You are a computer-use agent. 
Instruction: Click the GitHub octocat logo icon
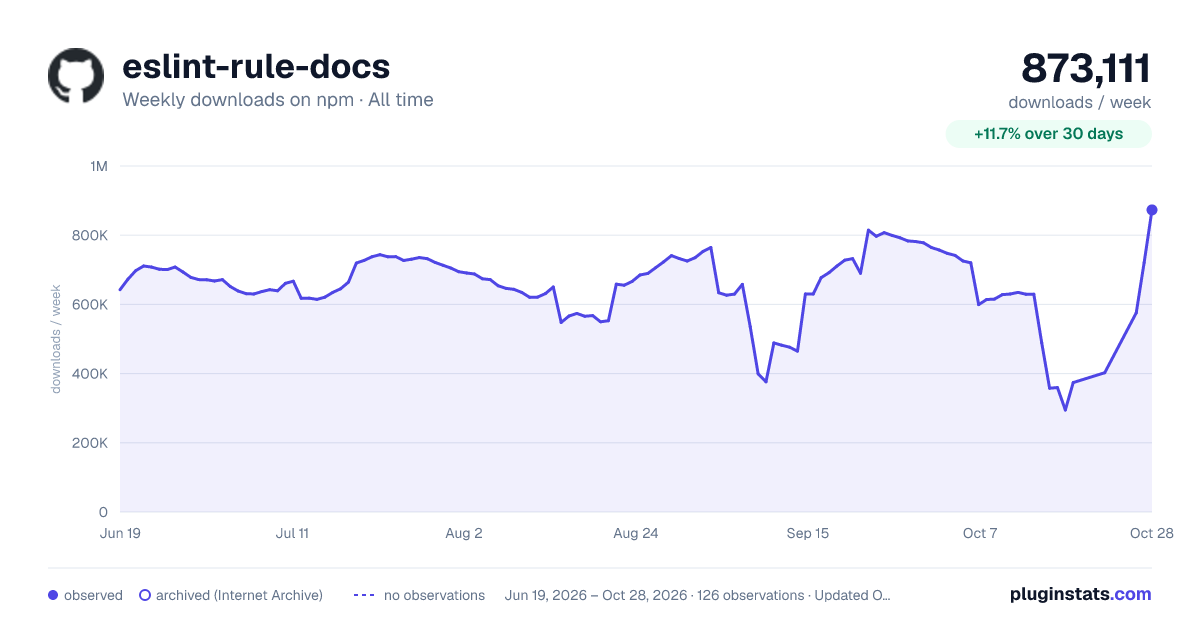click(x=76, y=76)
